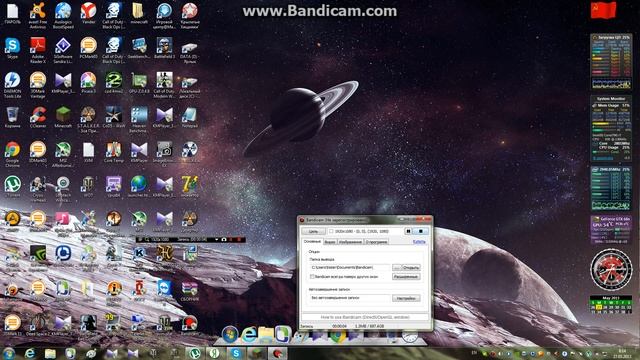Stop the Bandicam recording
The width and height of the screenshot is (640, 360).
pos(421,231)
